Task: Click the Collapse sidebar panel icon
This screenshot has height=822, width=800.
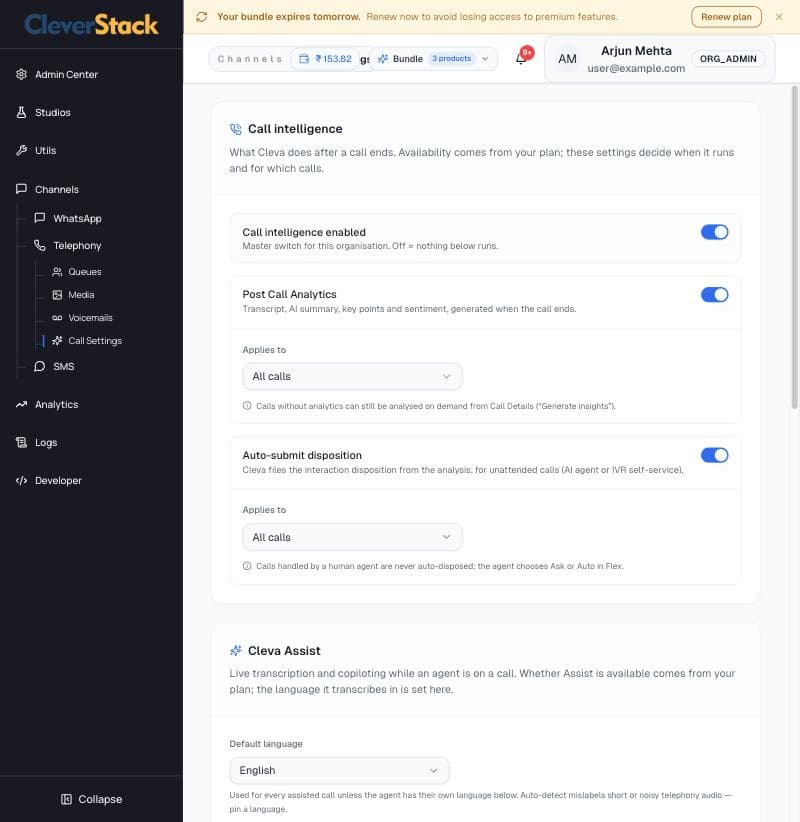Action: coord(66,799)
